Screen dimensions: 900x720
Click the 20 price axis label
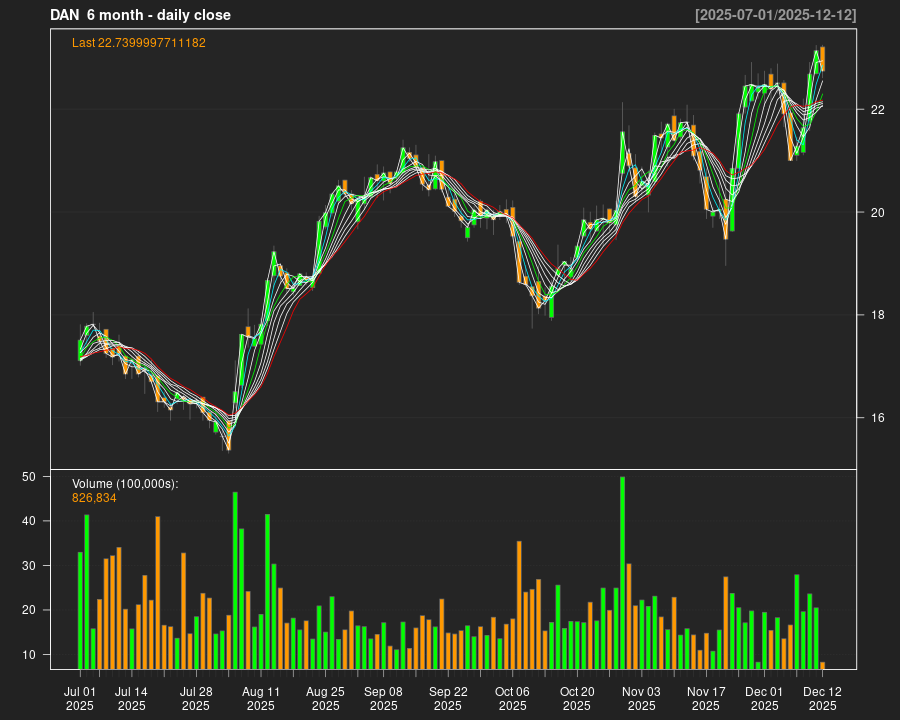878,213
